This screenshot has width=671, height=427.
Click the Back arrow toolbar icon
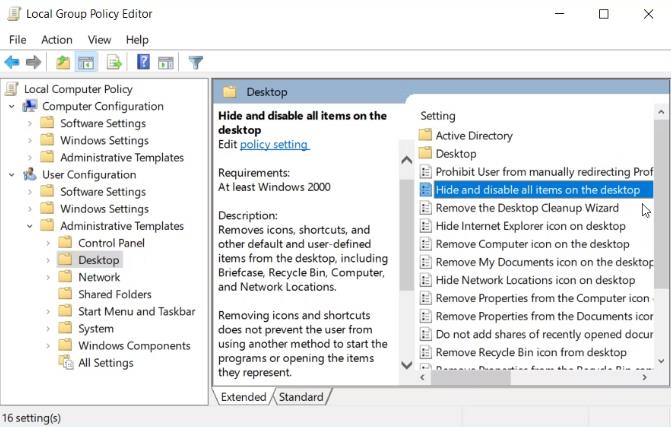12,62
